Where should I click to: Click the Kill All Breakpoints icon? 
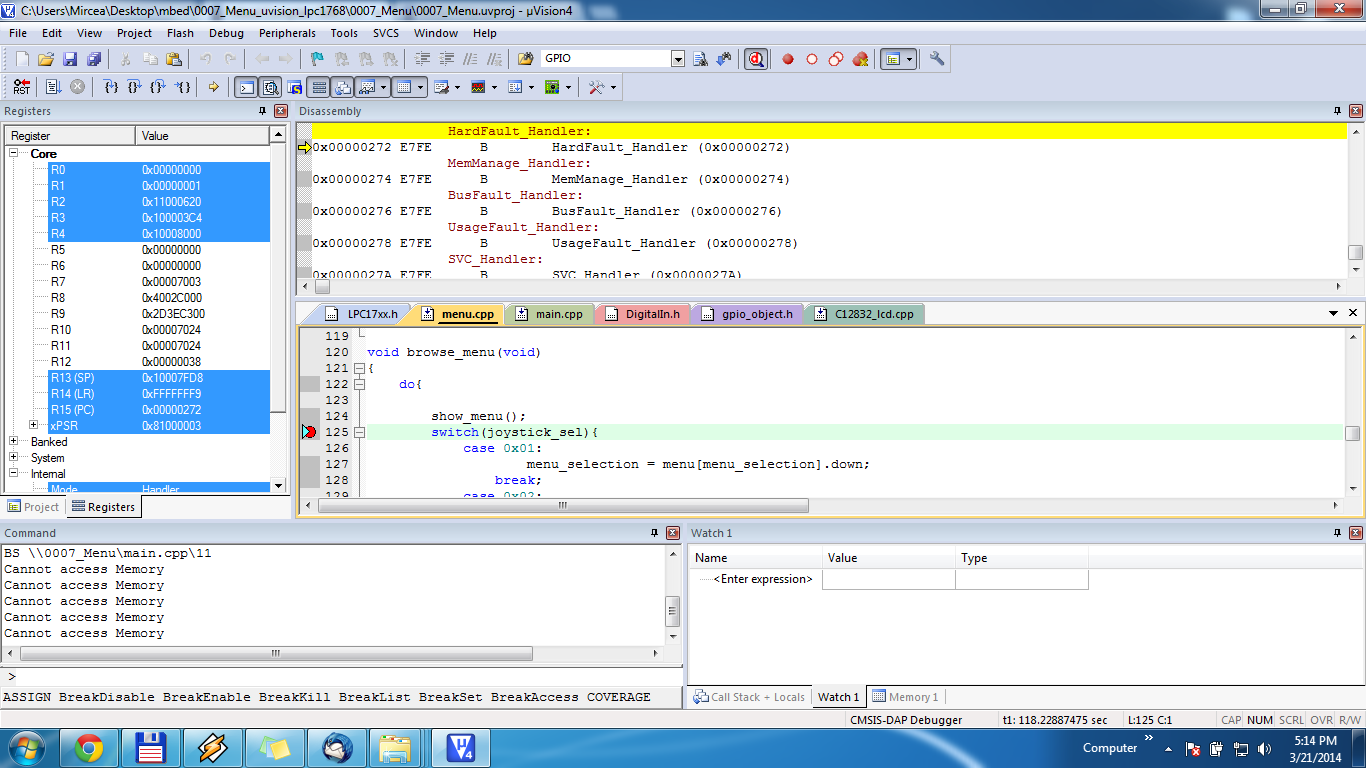(x=859, y=59)
